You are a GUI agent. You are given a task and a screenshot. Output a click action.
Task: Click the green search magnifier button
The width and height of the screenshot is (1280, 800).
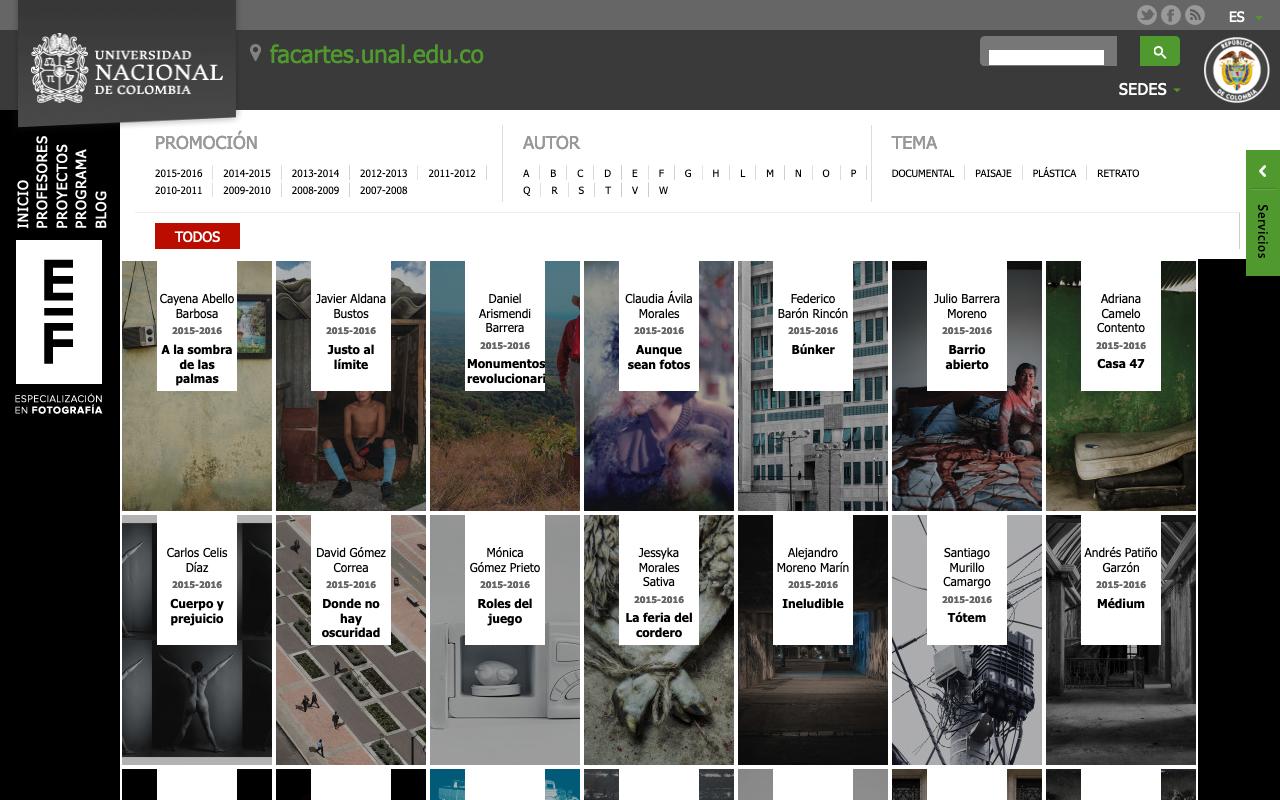[x=1160, y=51]
